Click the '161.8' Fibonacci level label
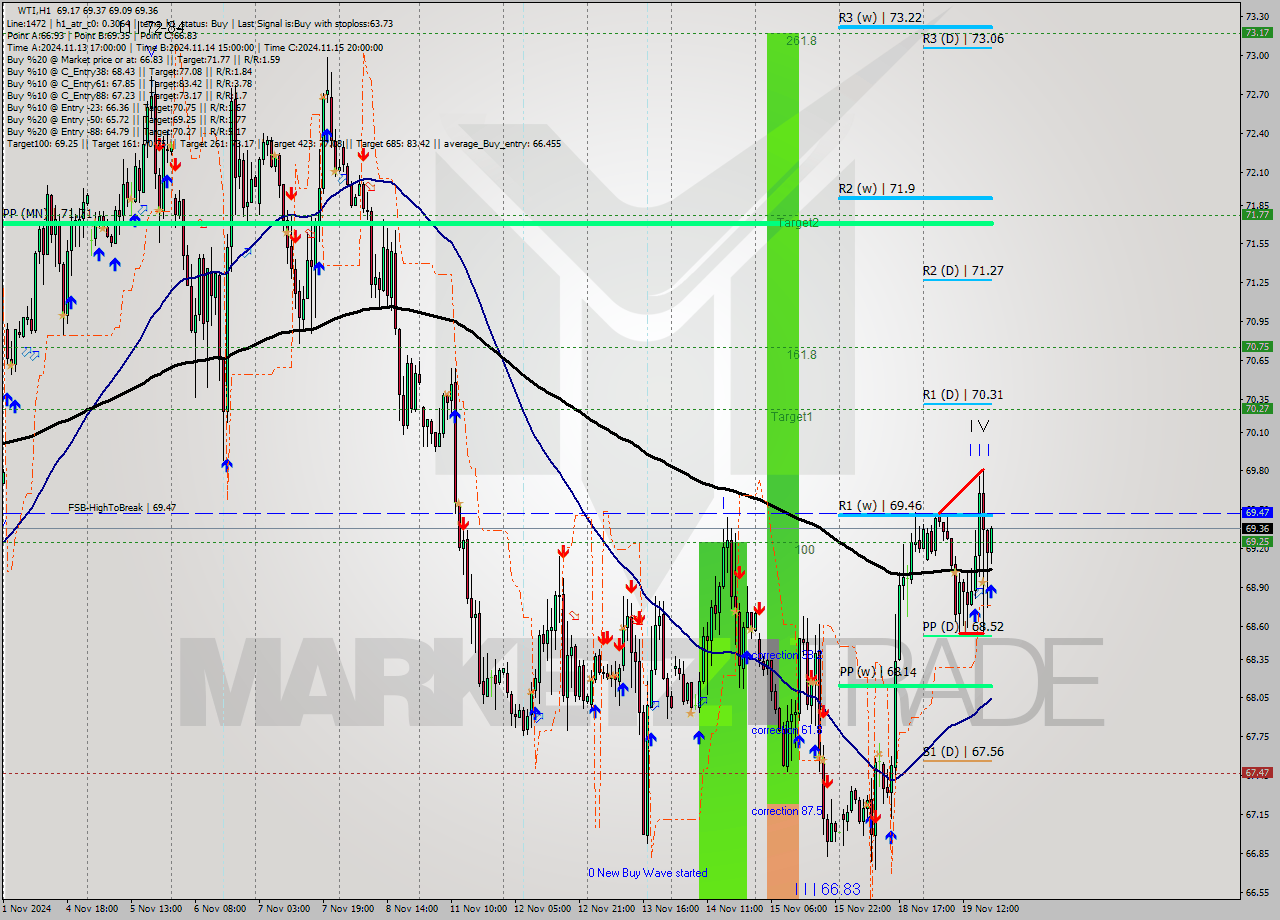The image size is (1280, 920). coord(801,354)
